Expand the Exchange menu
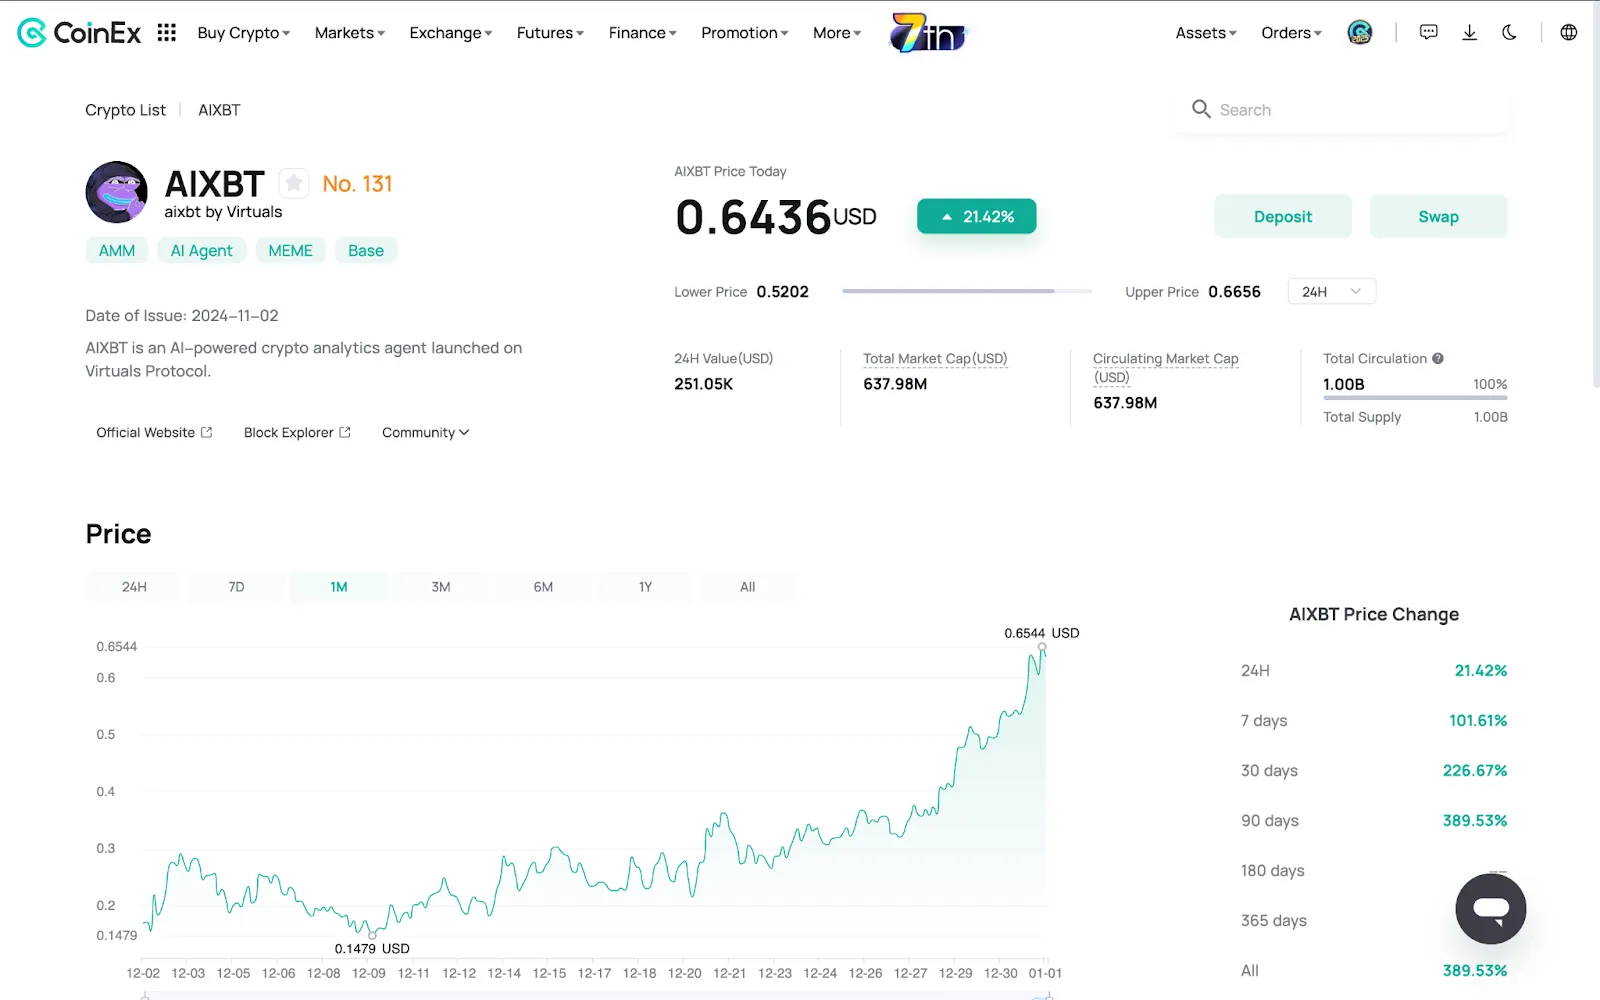The width and height of the screenshot is (1600, 1000). click(451, 33)
